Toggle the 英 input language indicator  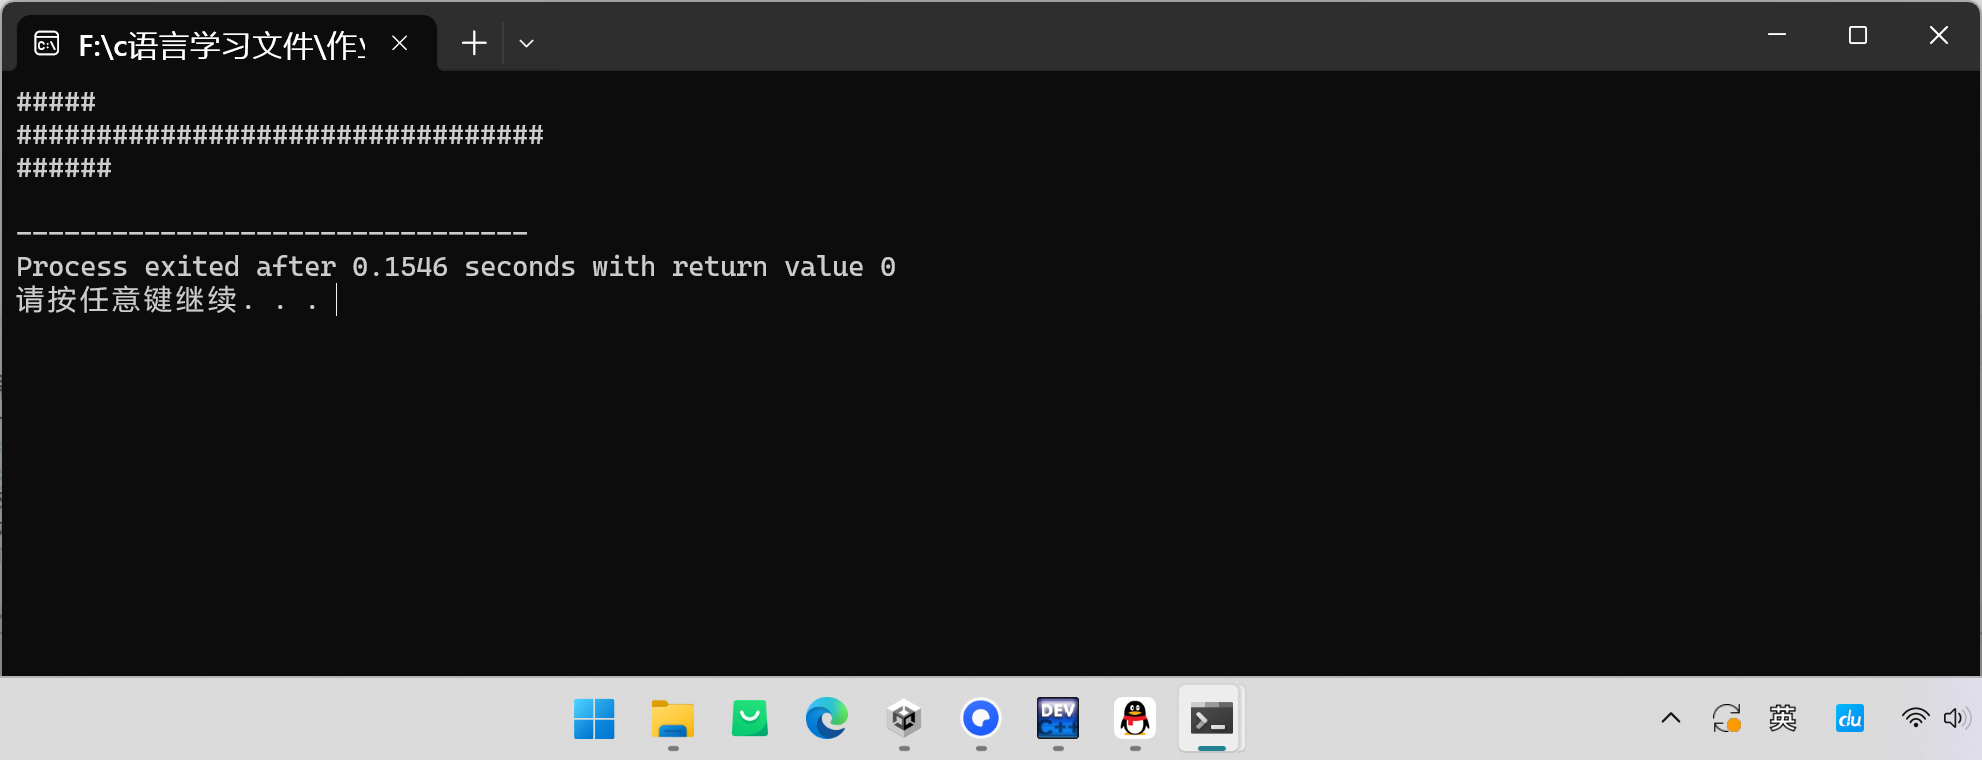point(1783,718)
